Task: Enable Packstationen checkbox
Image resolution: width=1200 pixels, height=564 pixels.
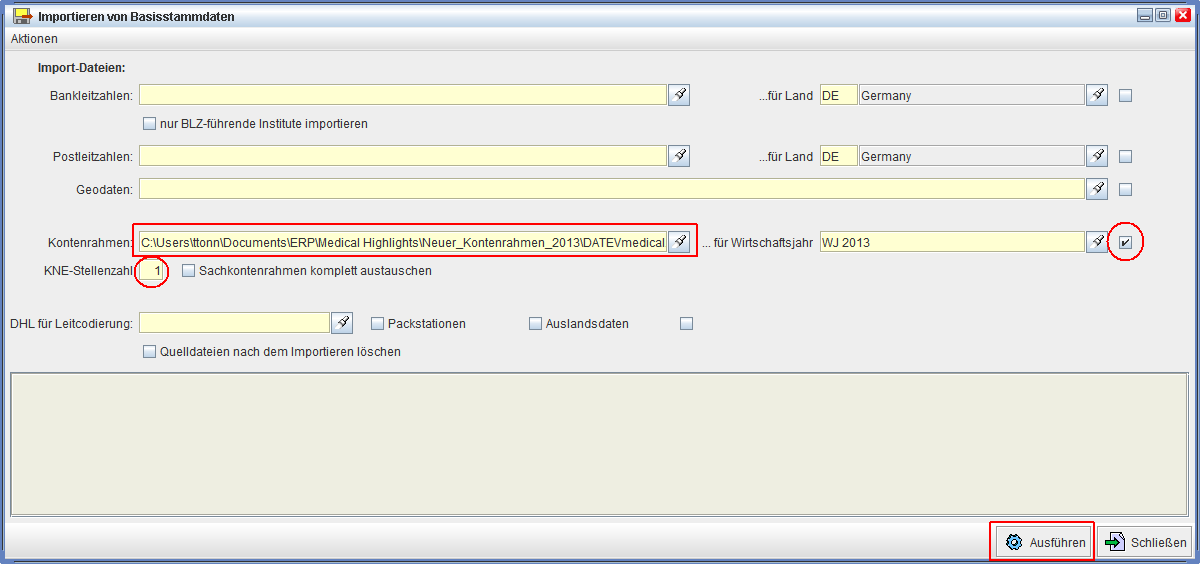Action: [378, 323]
